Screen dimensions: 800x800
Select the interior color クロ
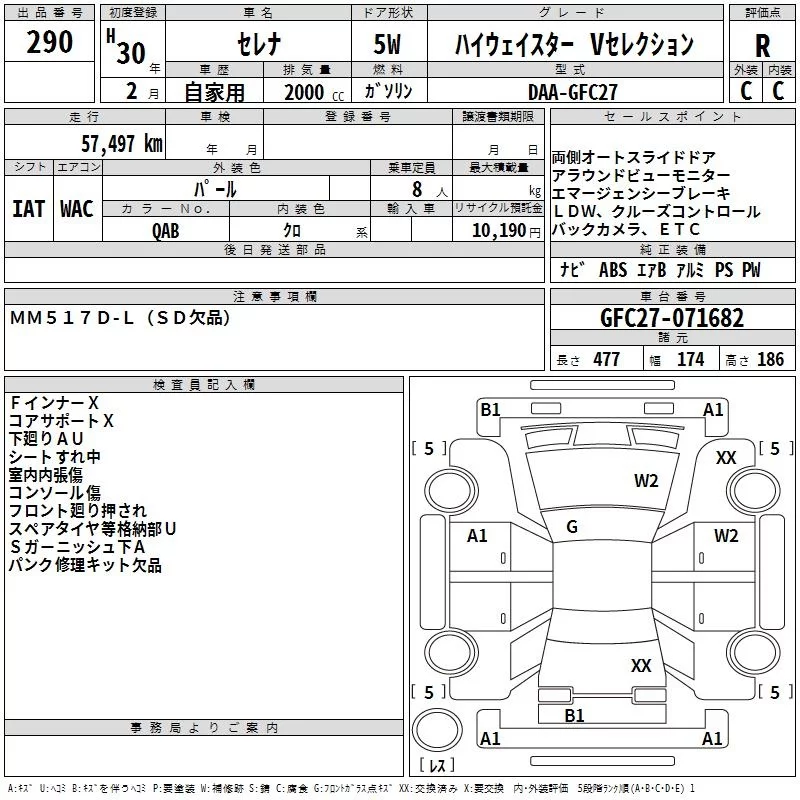click(x=292, y=231)
